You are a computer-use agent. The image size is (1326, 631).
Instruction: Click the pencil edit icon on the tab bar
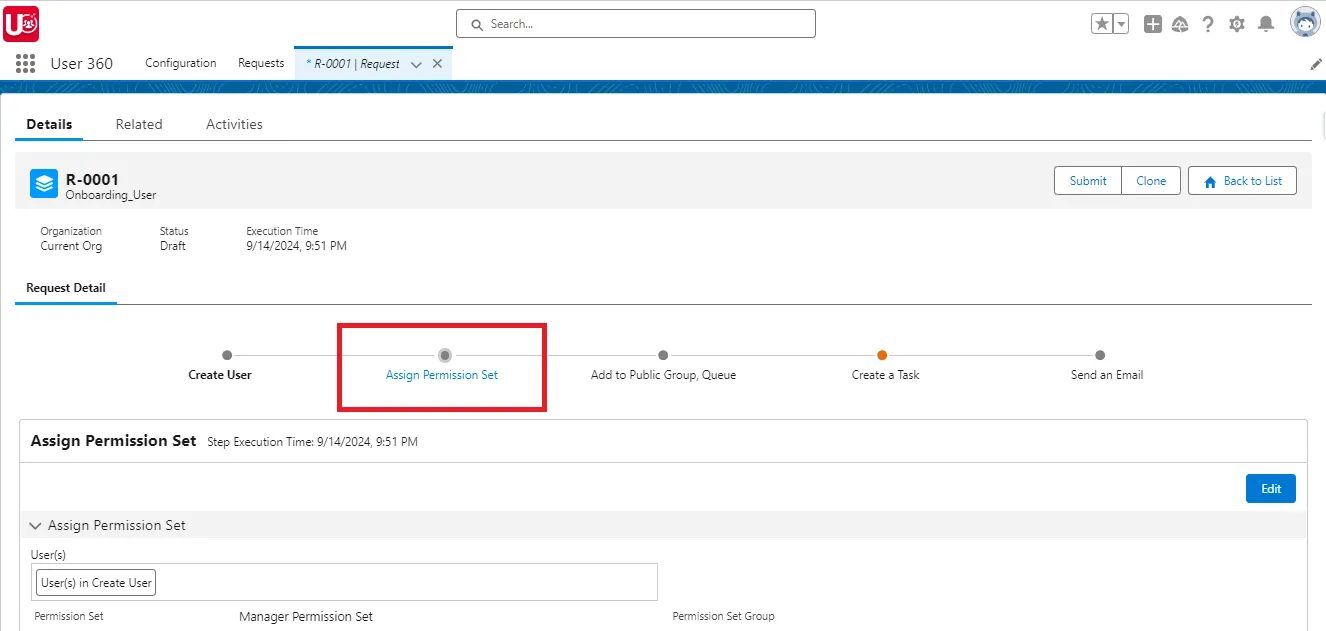tap(1315, 63)
